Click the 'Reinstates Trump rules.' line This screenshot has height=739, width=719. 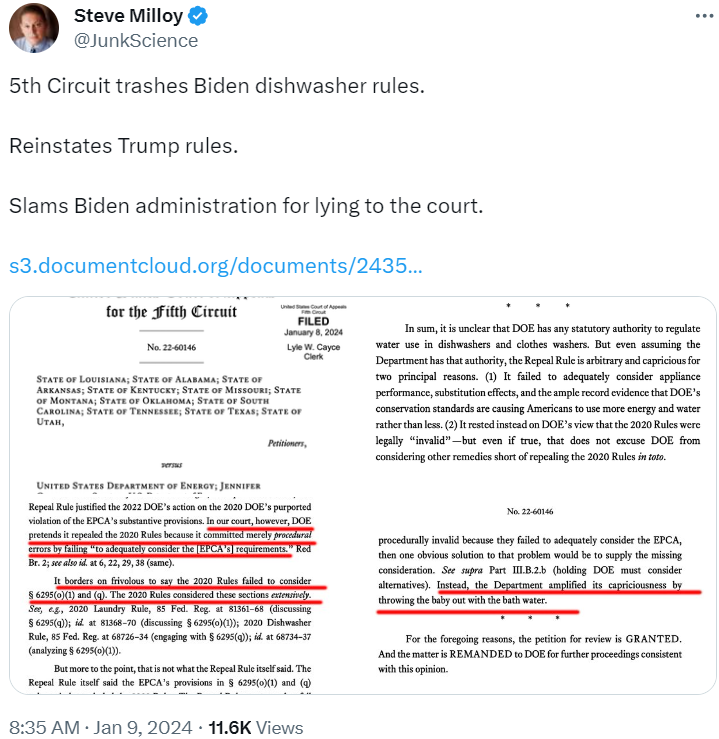click(x=123, y=146)
